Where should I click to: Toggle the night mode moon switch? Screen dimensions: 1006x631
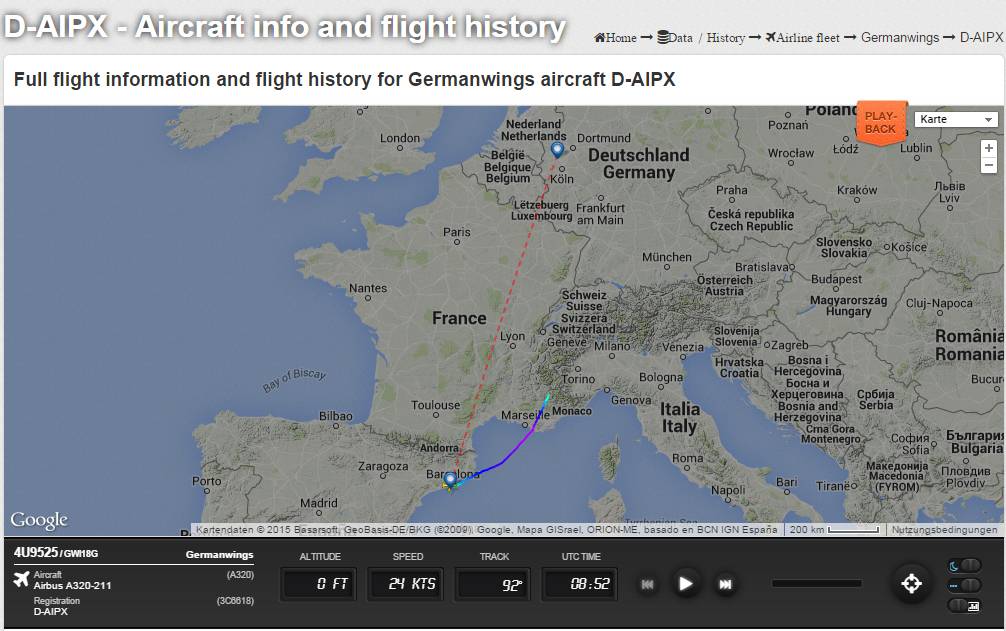pos(964,566)
